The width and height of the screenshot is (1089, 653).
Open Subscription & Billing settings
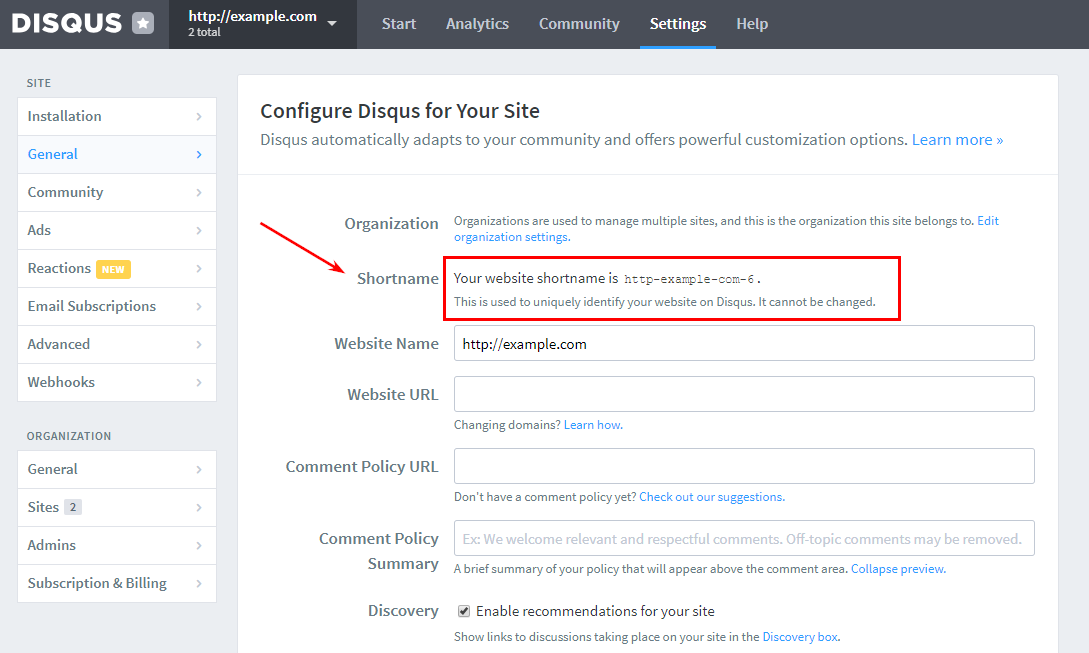click(x=117, y=584)
